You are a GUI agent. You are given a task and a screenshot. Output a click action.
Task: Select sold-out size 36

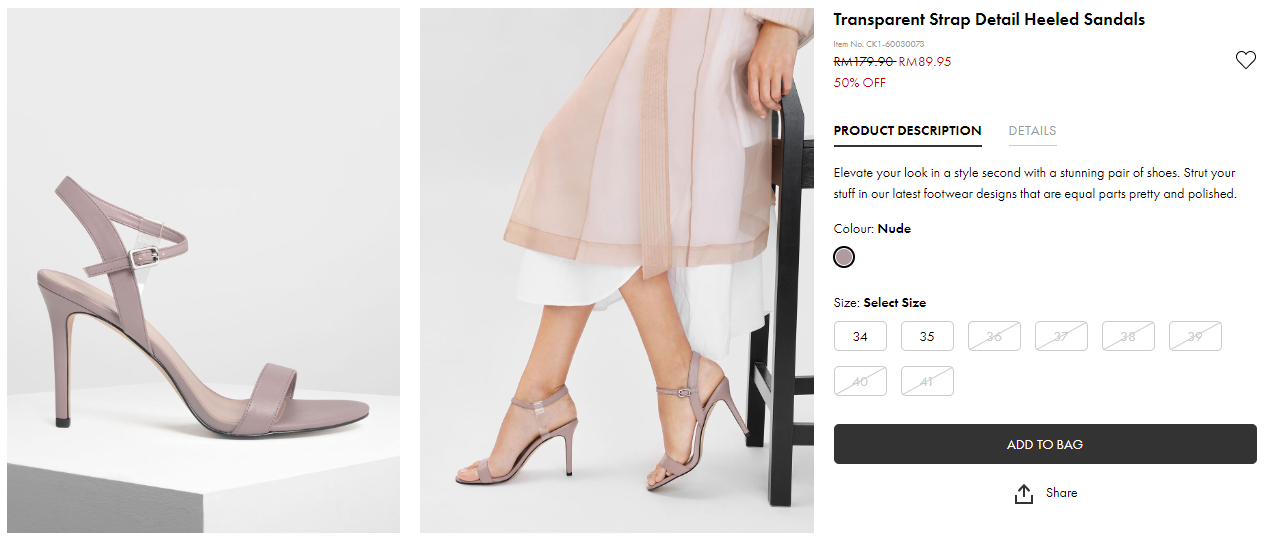point(994,336)
